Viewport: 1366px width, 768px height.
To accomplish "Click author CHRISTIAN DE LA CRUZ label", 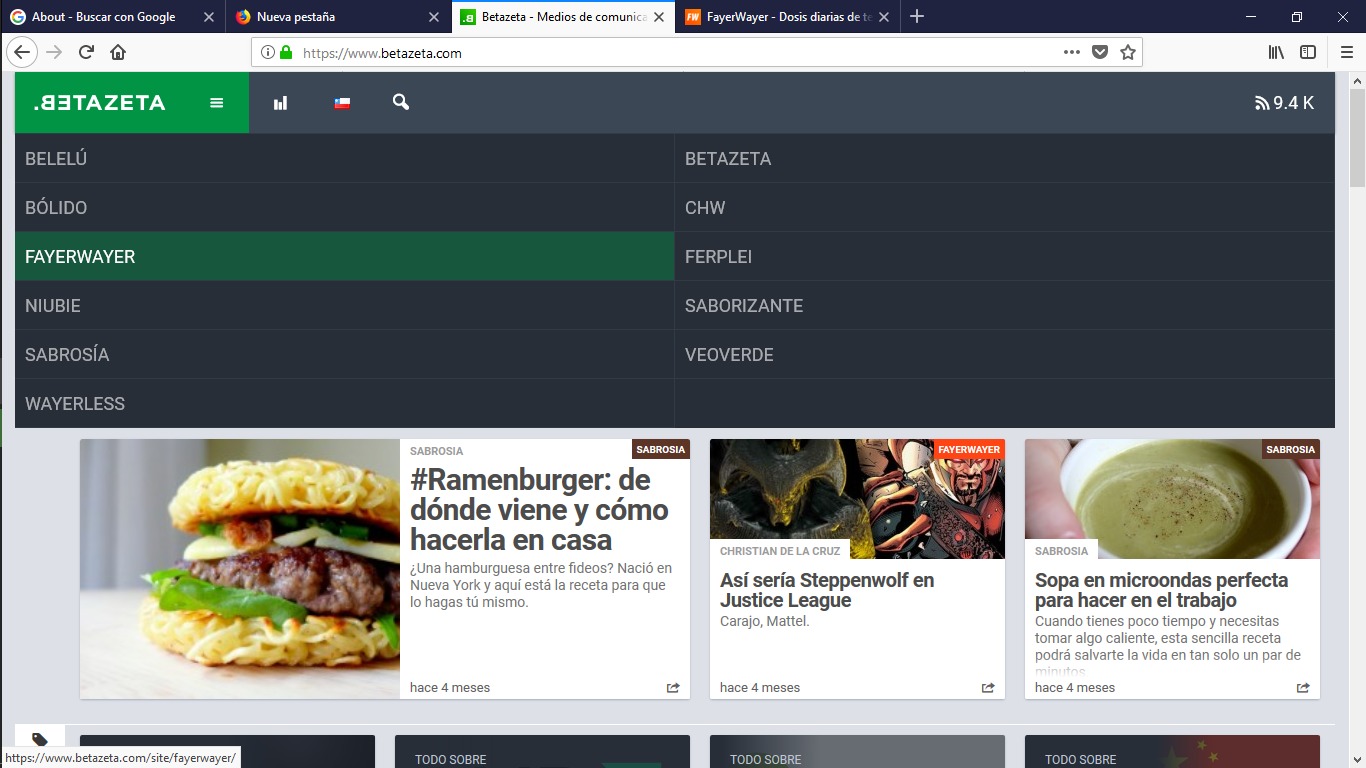I will [780, 551].
